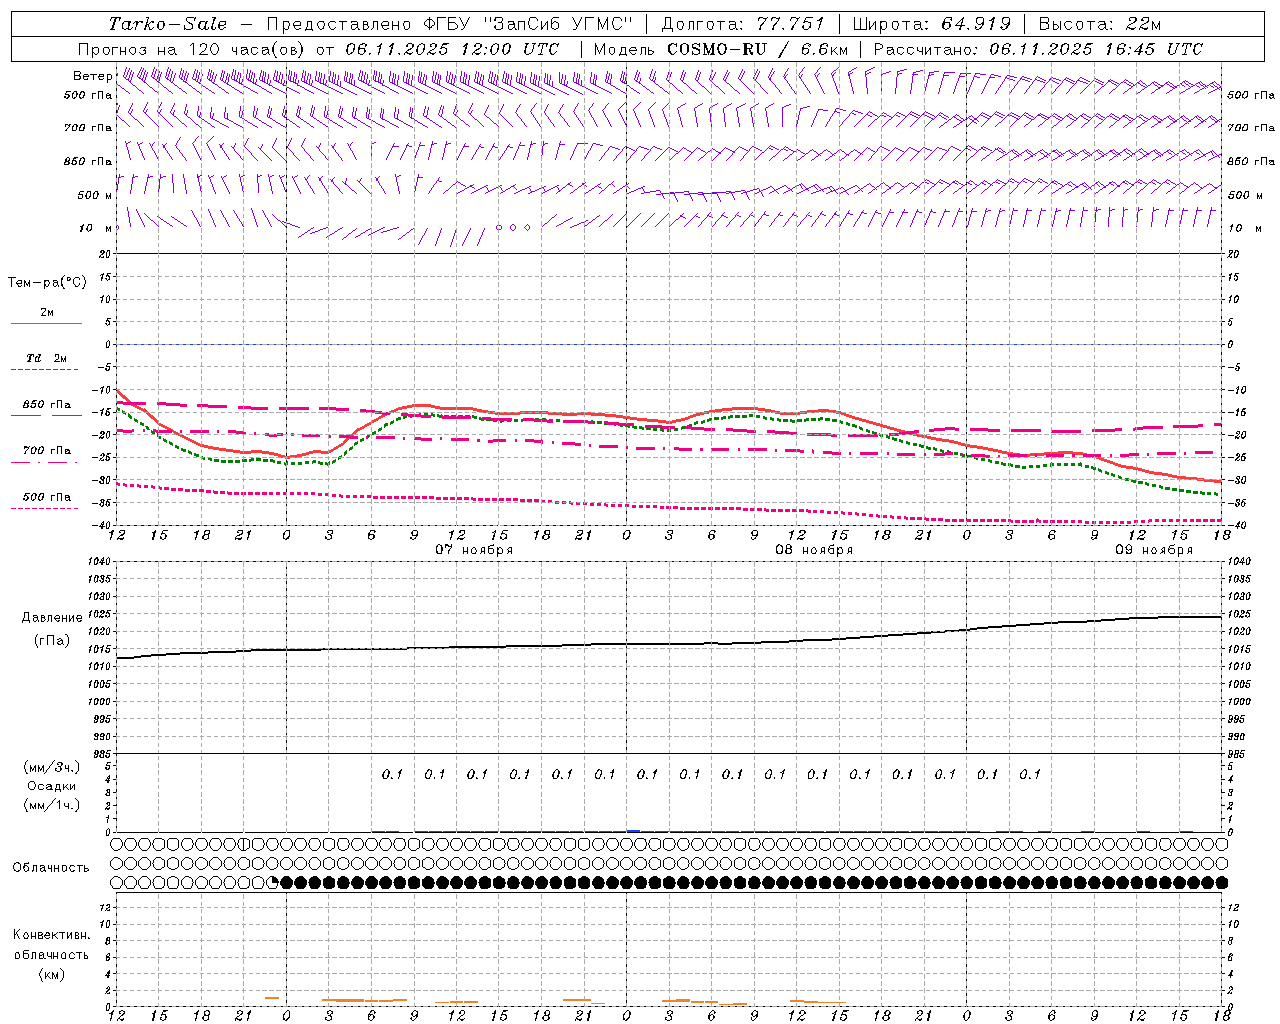
Task: Click the 'Давление' pressure panel label
Action: 52,618
